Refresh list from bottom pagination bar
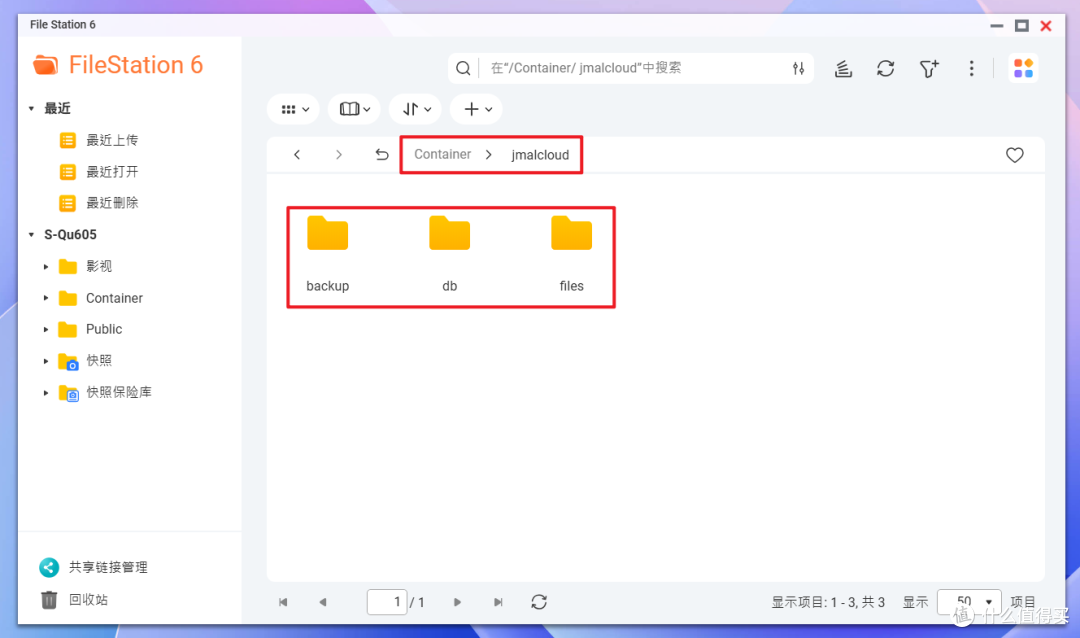Viewport: 1080px width, 638px height. pos(539,602)
